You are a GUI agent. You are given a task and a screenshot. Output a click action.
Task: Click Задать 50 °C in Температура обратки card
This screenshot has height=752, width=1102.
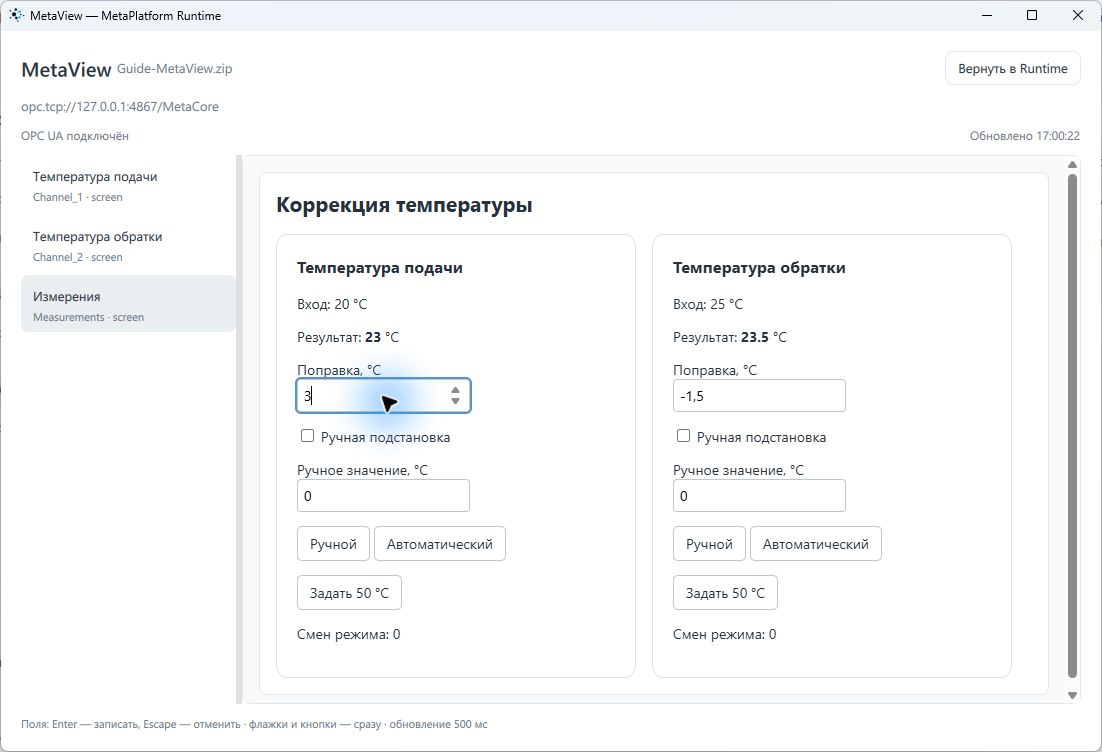tap(725, 592)
